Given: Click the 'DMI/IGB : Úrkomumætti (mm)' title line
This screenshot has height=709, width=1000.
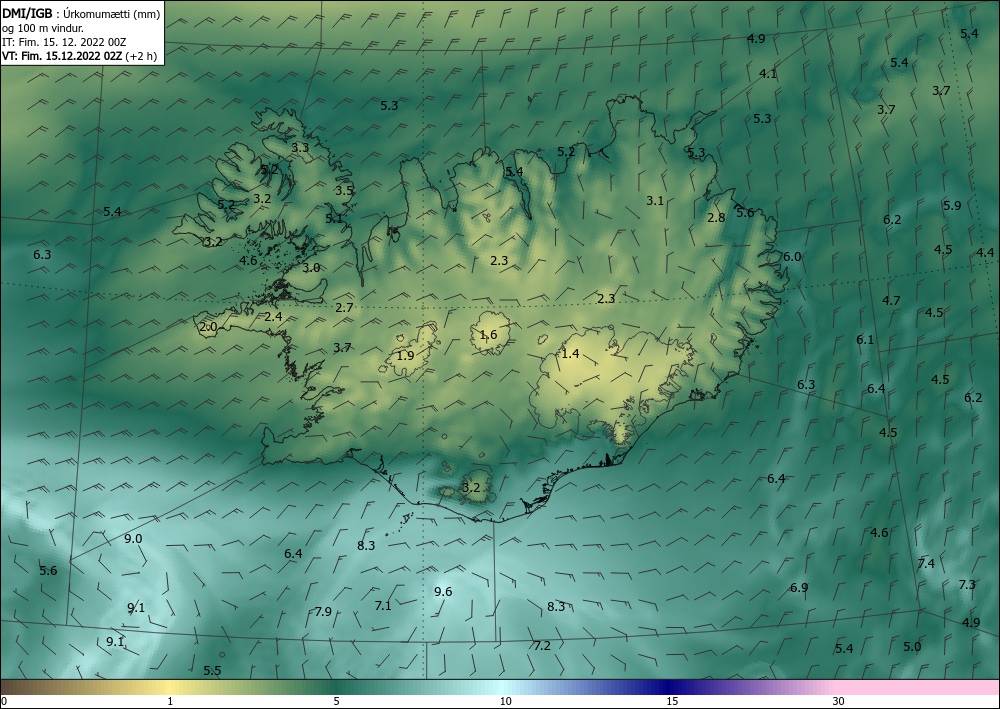Looking at the screenshot, I should pos(81,13).
